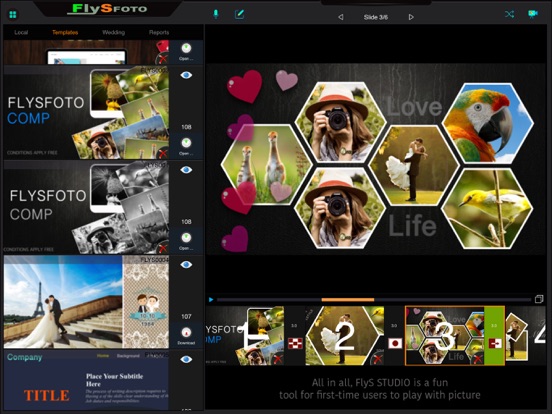
Task: Select the wedding couple hexagon photo
Action: tap(414, 165)
